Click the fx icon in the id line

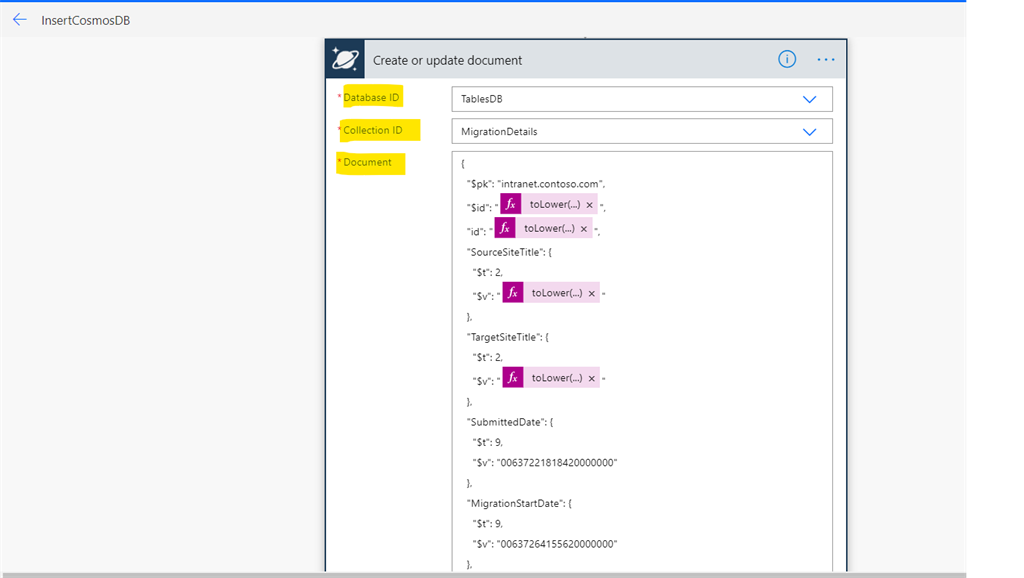tap(505, 228)
